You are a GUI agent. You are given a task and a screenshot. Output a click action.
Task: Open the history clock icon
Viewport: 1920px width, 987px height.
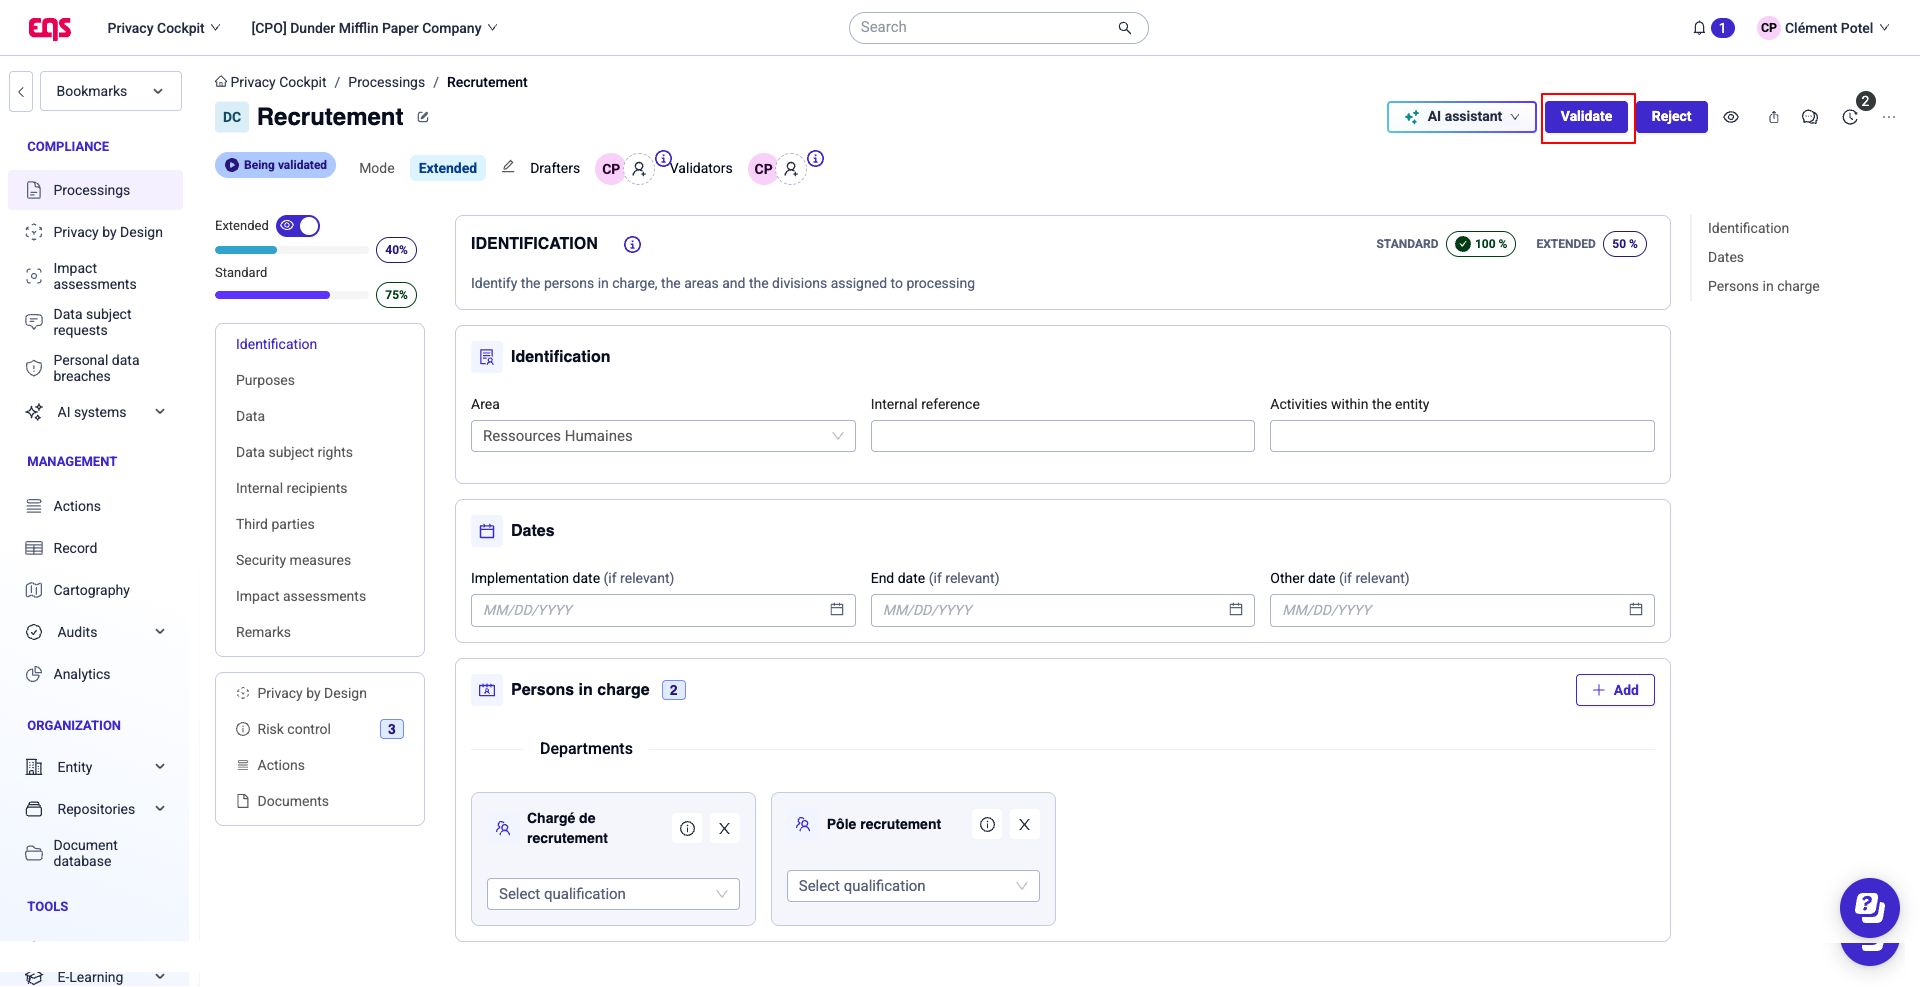coord(1850,117)
